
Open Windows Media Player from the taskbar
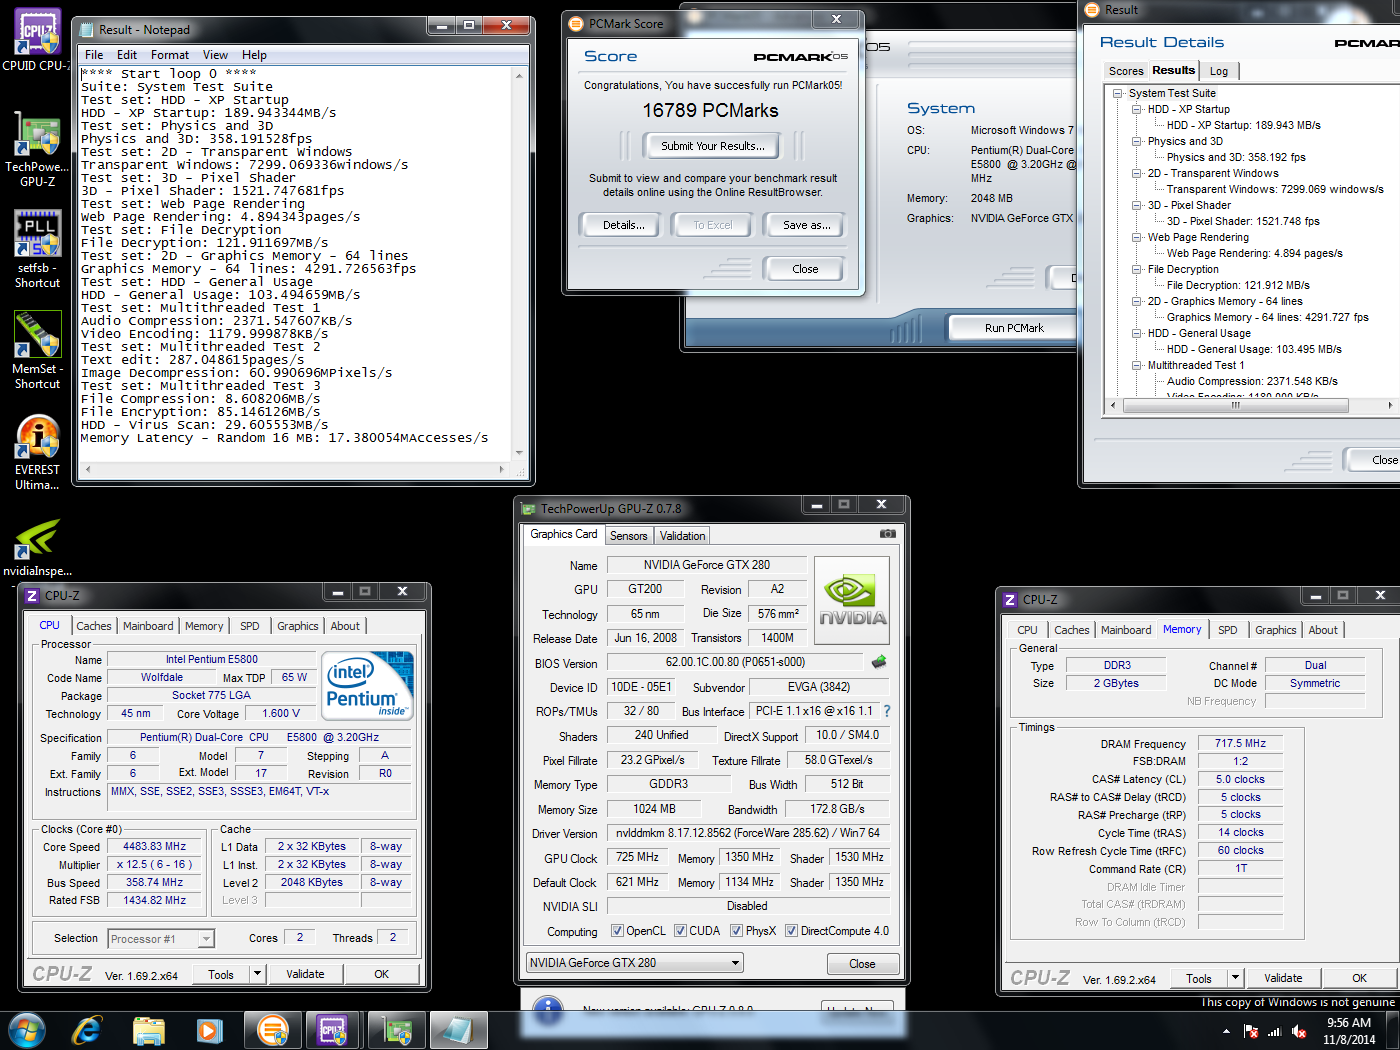coord(209,1030)
